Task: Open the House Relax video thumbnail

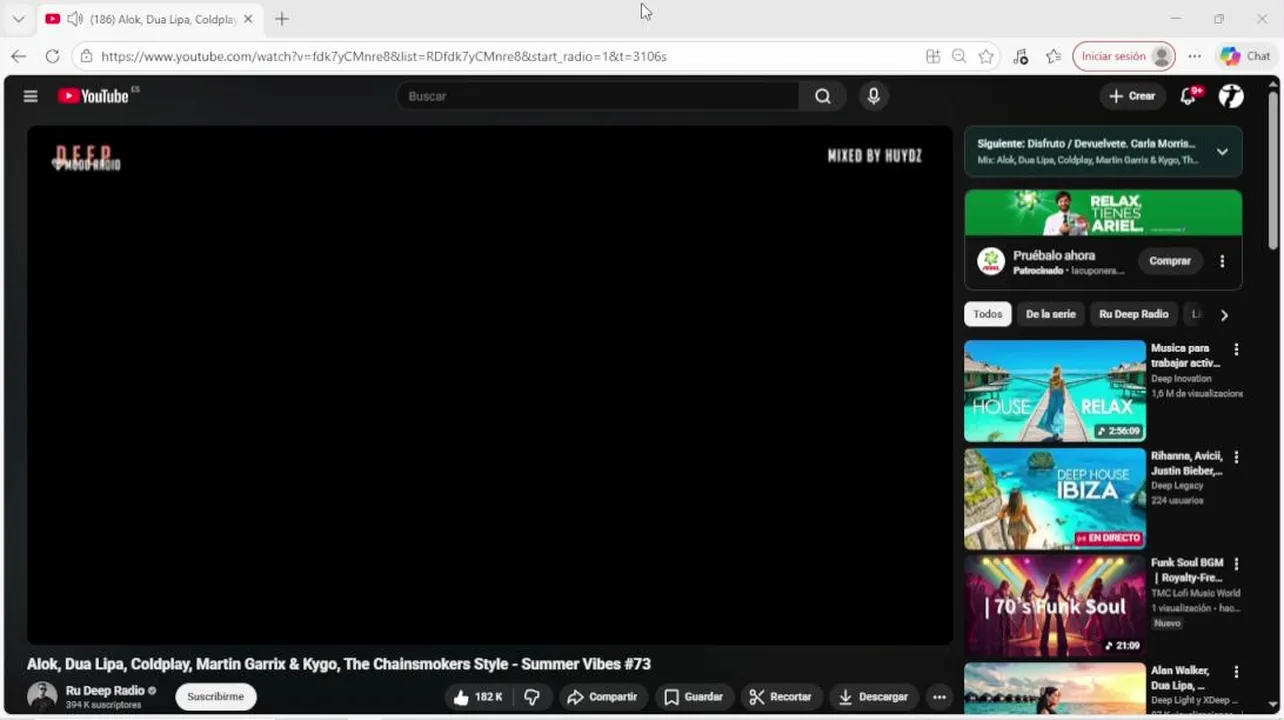Action: point(1055,391)
